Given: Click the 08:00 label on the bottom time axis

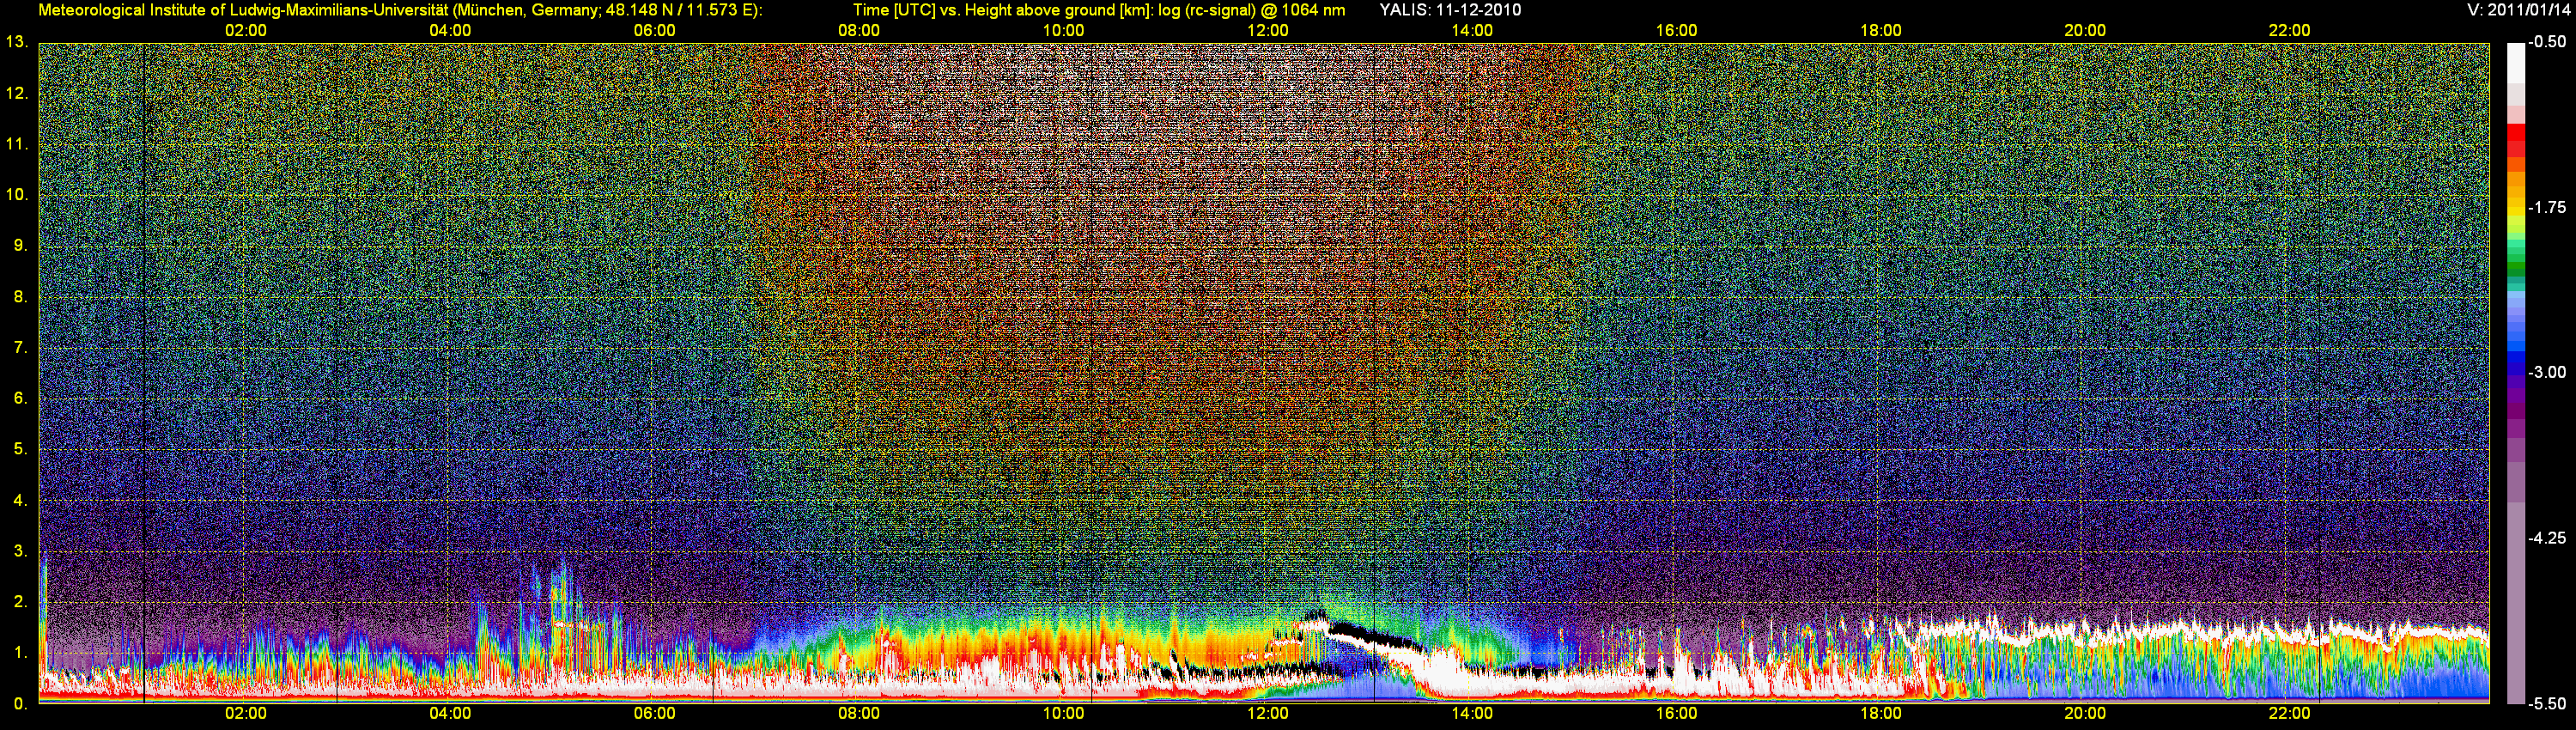Looking at the screenshot, I should click(x=859, y=714).
